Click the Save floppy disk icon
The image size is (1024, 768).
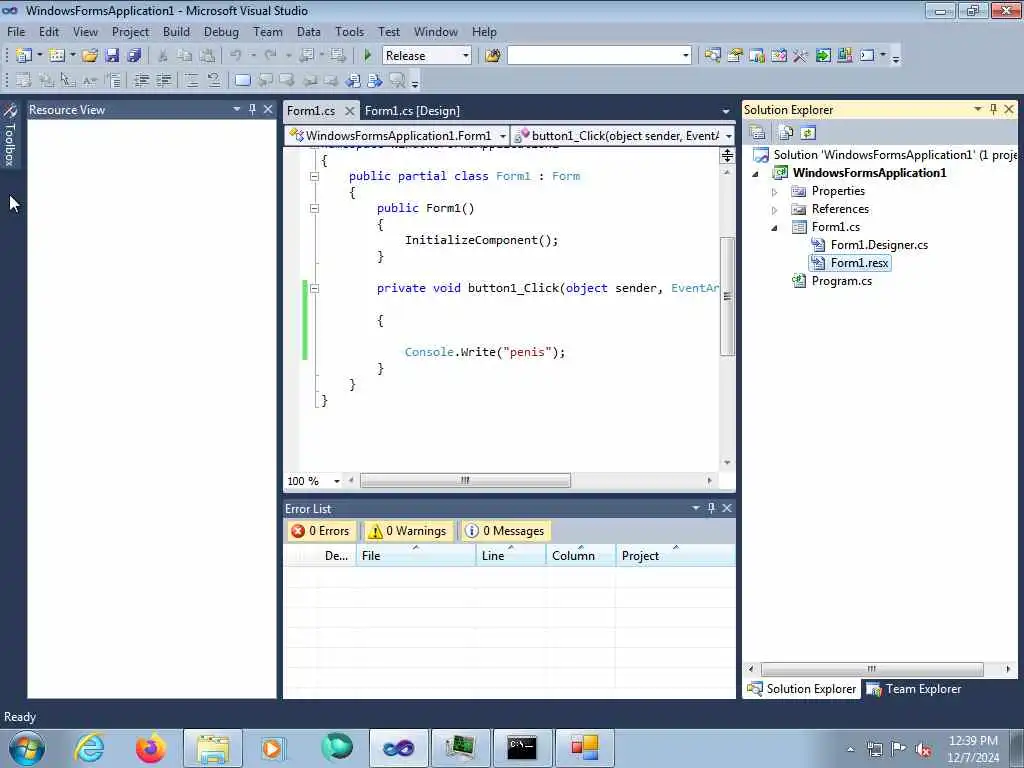(112, 56)
